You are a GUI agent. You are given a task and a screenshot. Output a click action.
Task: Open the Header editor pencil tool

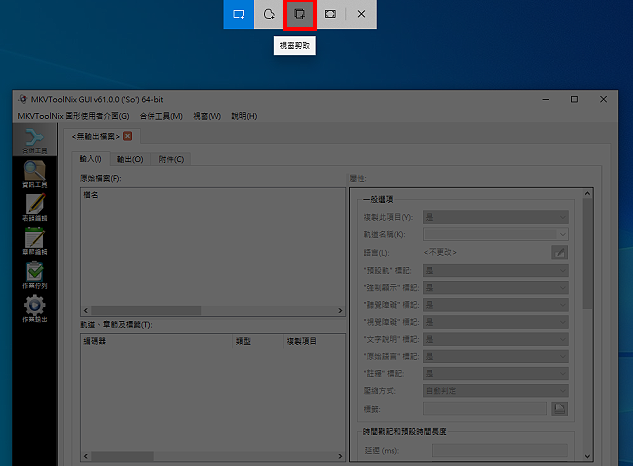[35, 208]
